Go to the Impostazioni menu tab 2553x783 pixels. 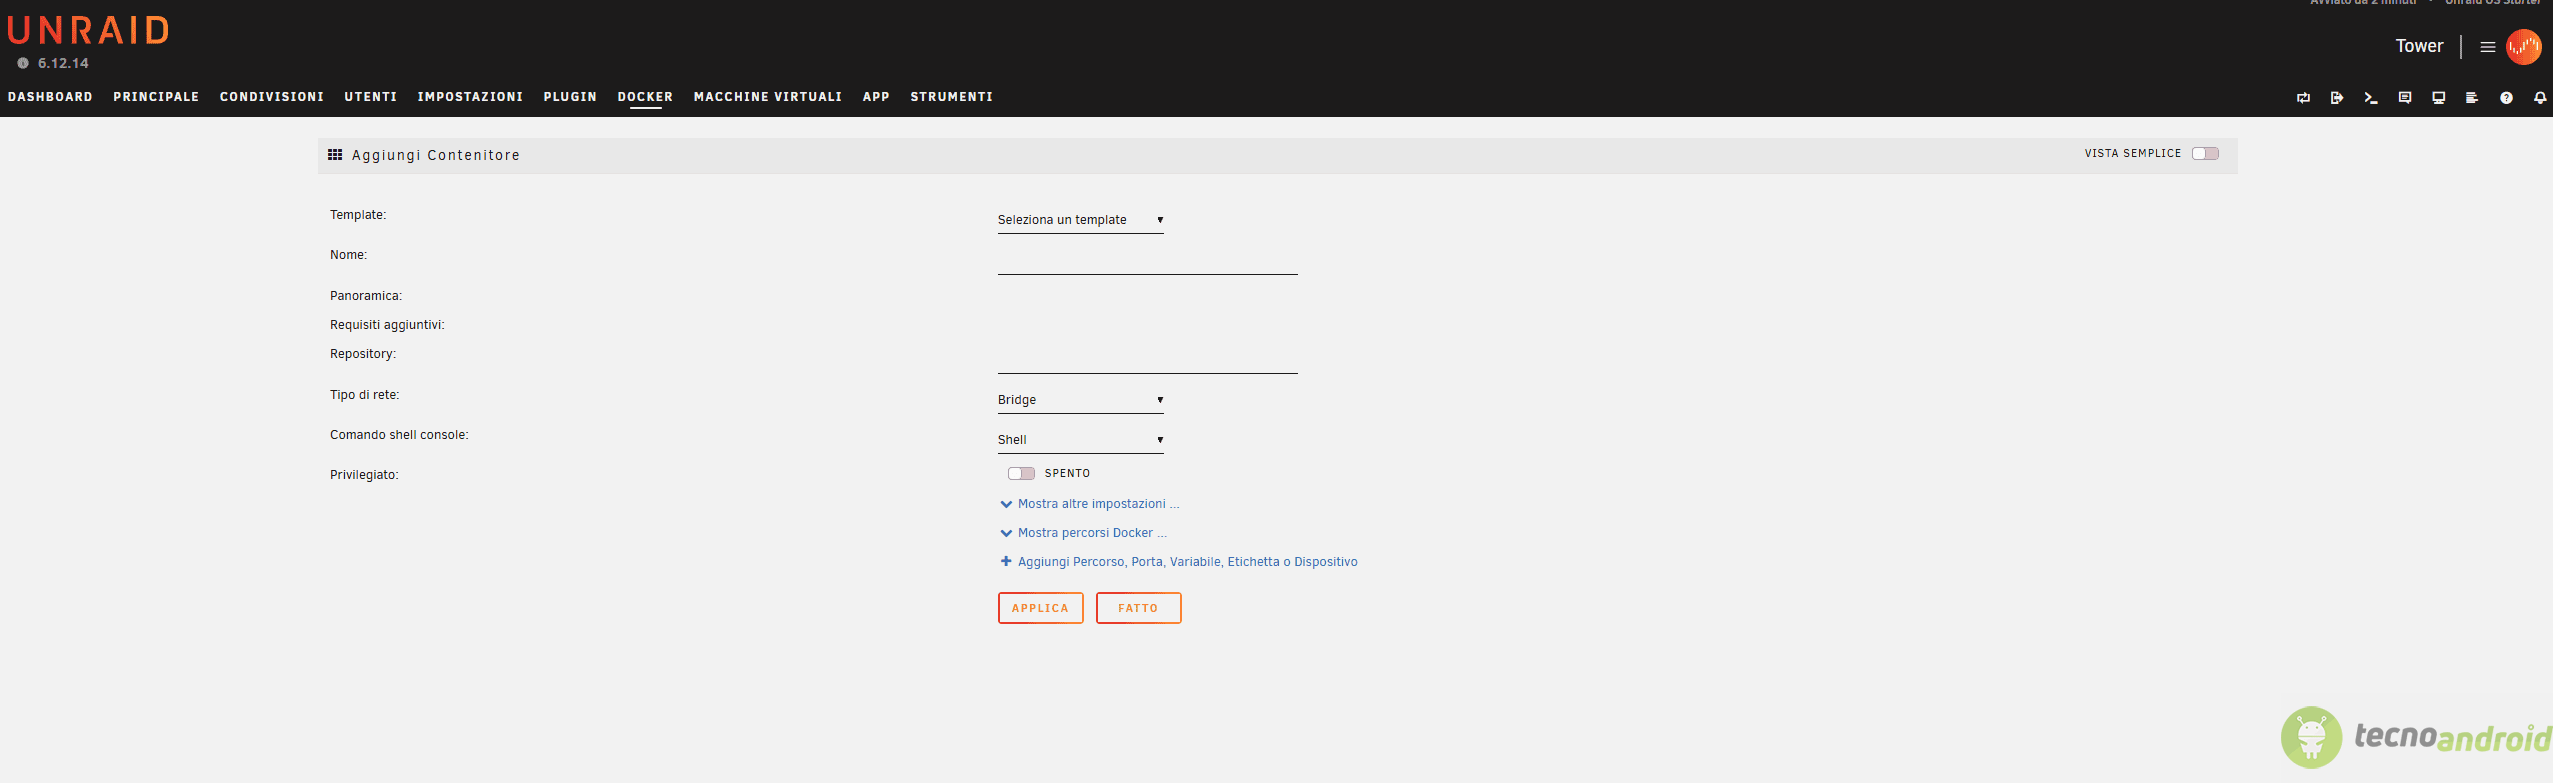coord(470,97)
